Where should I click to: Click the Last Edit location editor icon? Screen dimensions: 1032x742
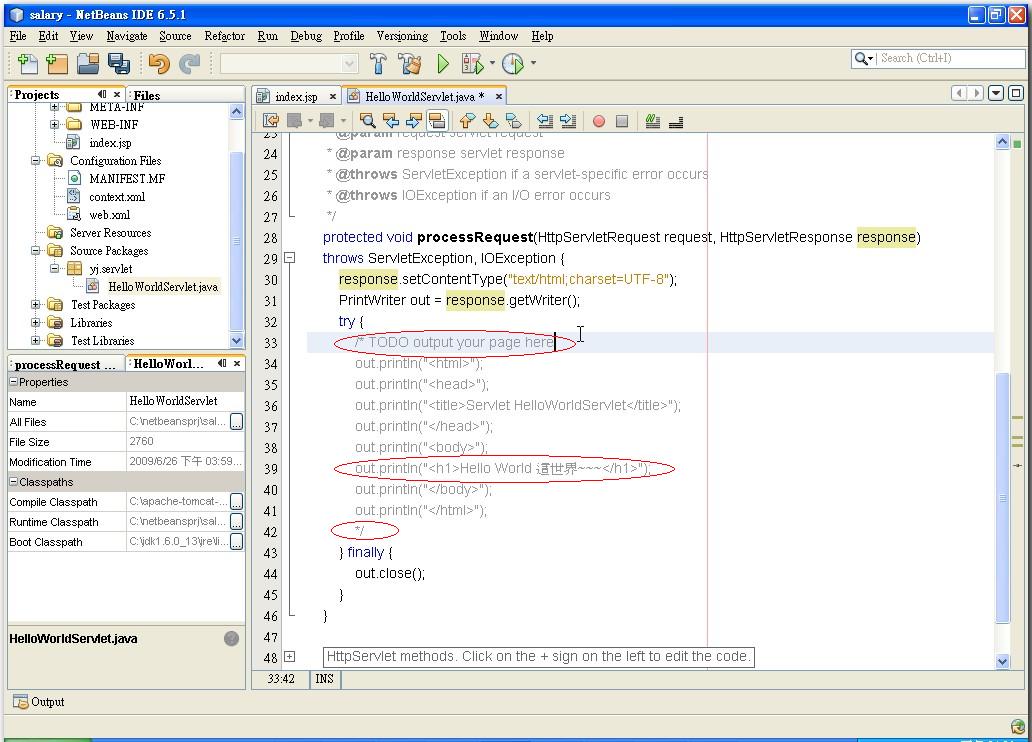(x=271, y=120)
